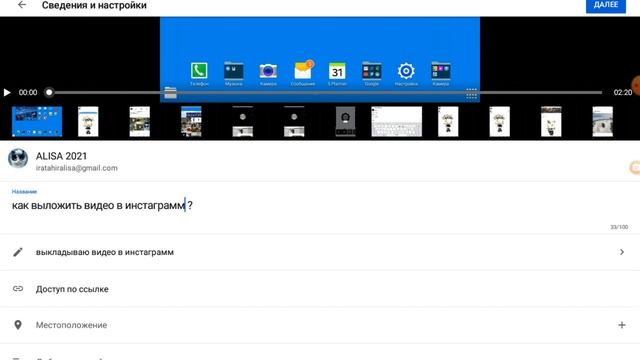
Task: Click the ALISA 2021 account name
Action: pyautogui.click(x=61, y=156)
